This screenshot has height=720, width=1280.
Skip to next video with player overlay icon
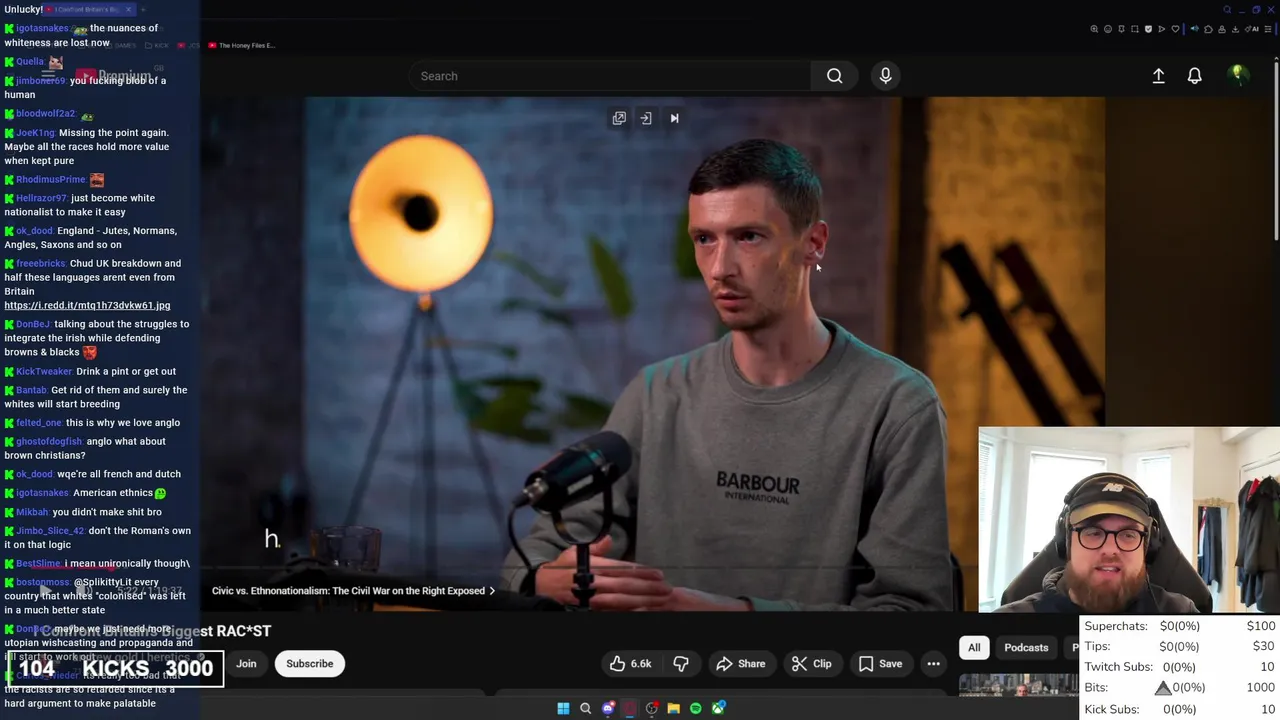click(x=674, y=118)
